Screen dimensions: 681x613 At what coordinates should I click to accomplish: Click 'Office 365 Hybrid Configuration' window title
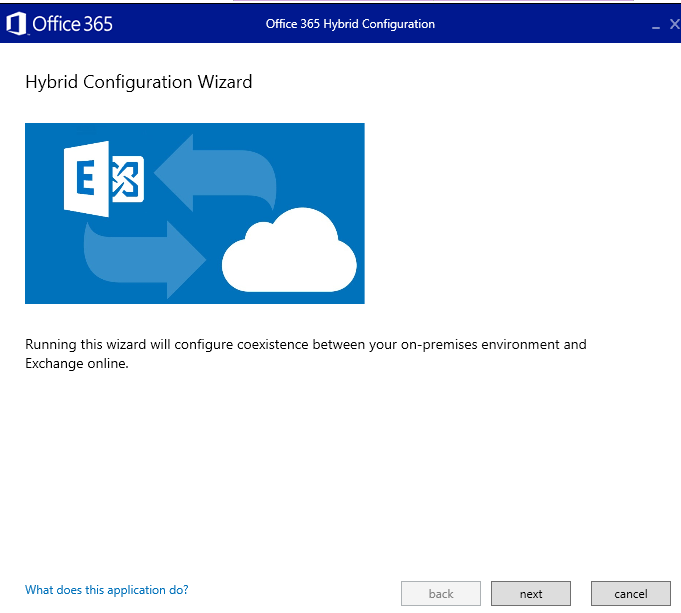click(x=350, y=24)
